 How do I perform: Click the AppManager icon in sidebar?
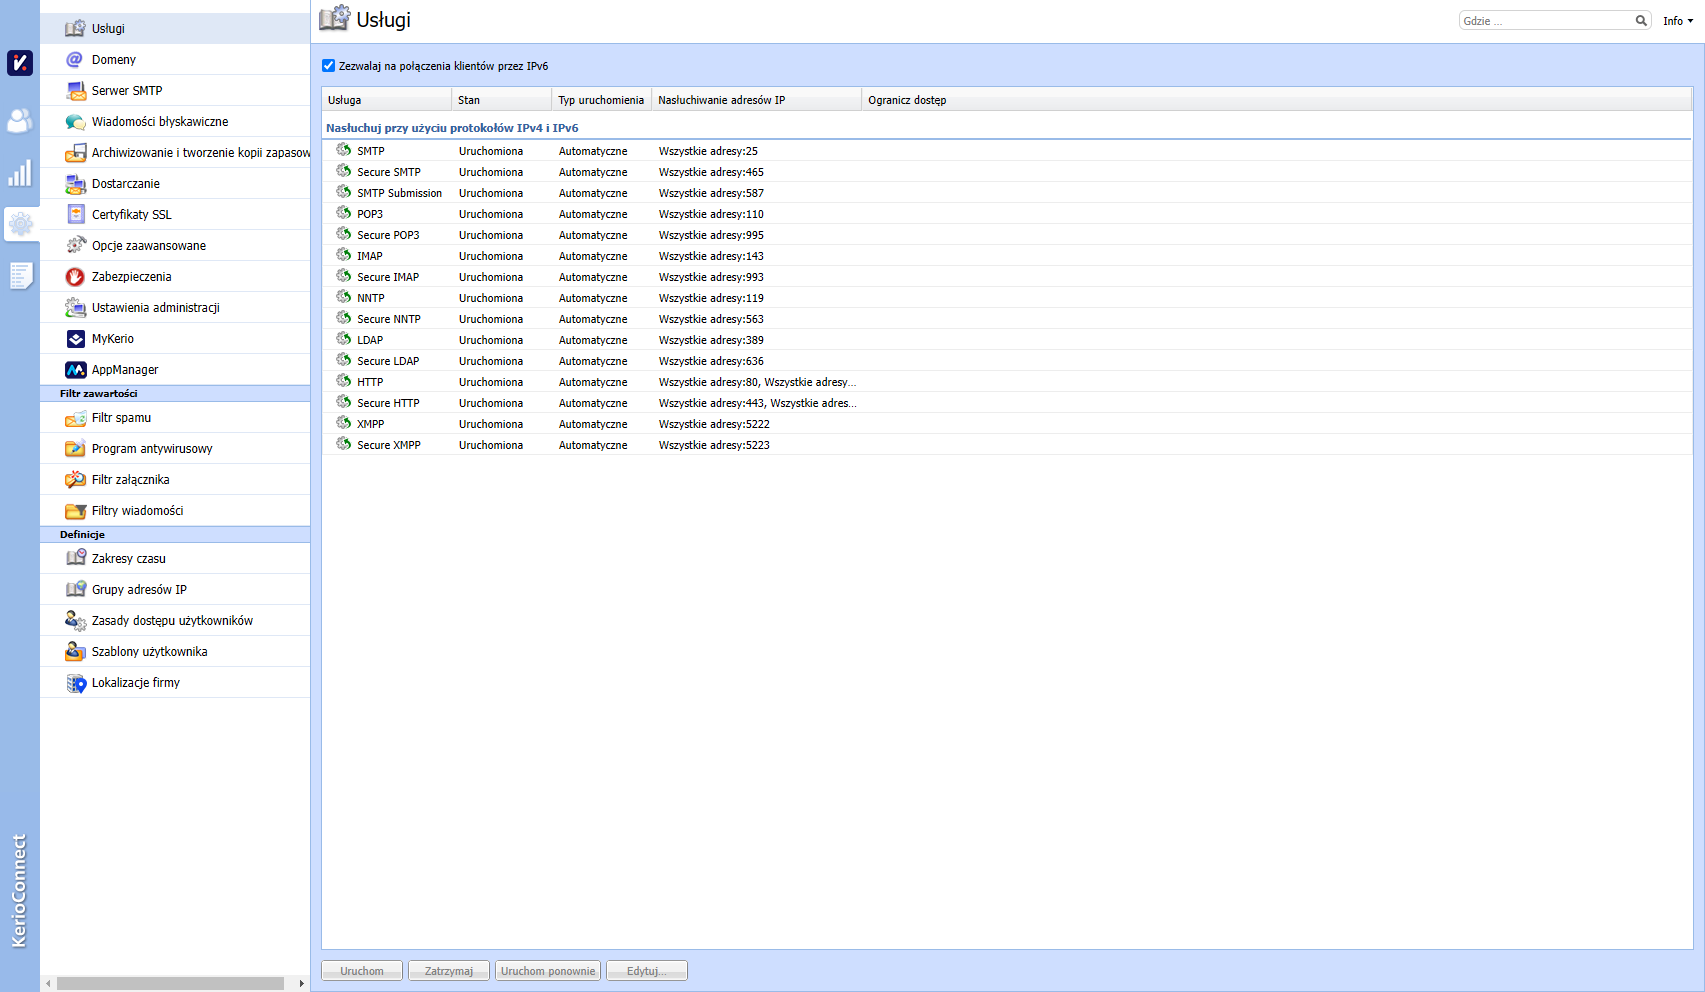tap(75, 370)
